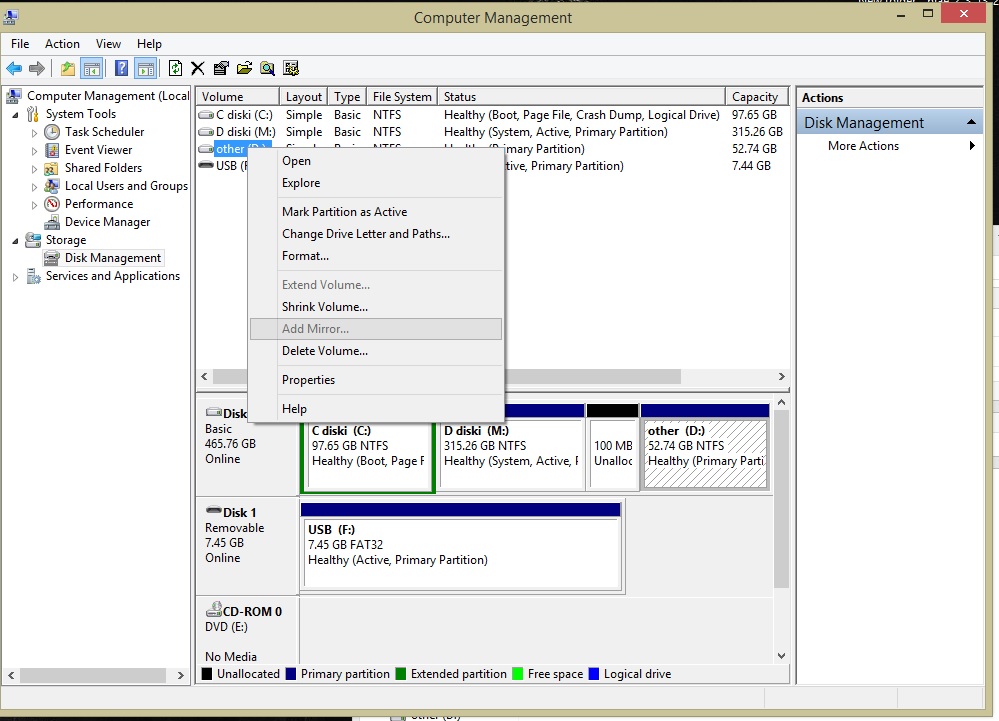Screen dimensions: 999x721
Task: Expand the Task Scheduler tree node
Action: tap(34, 132)
